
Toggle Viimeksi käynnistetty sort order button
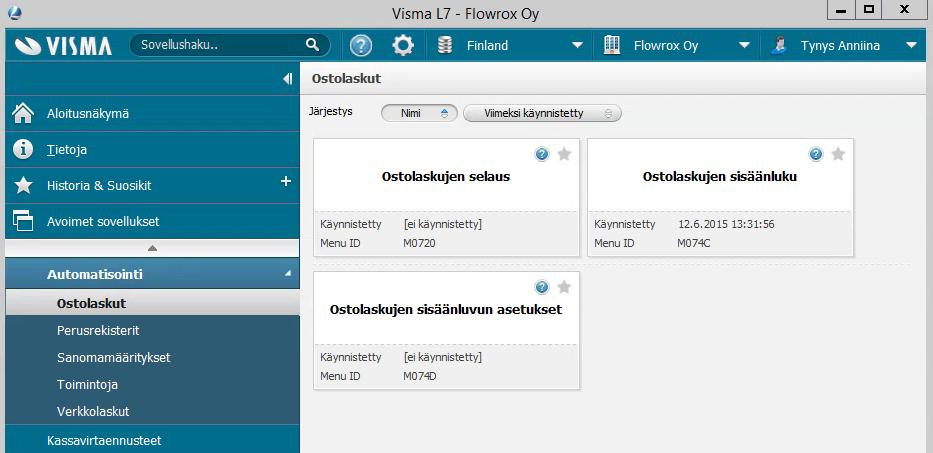[542, 113]
